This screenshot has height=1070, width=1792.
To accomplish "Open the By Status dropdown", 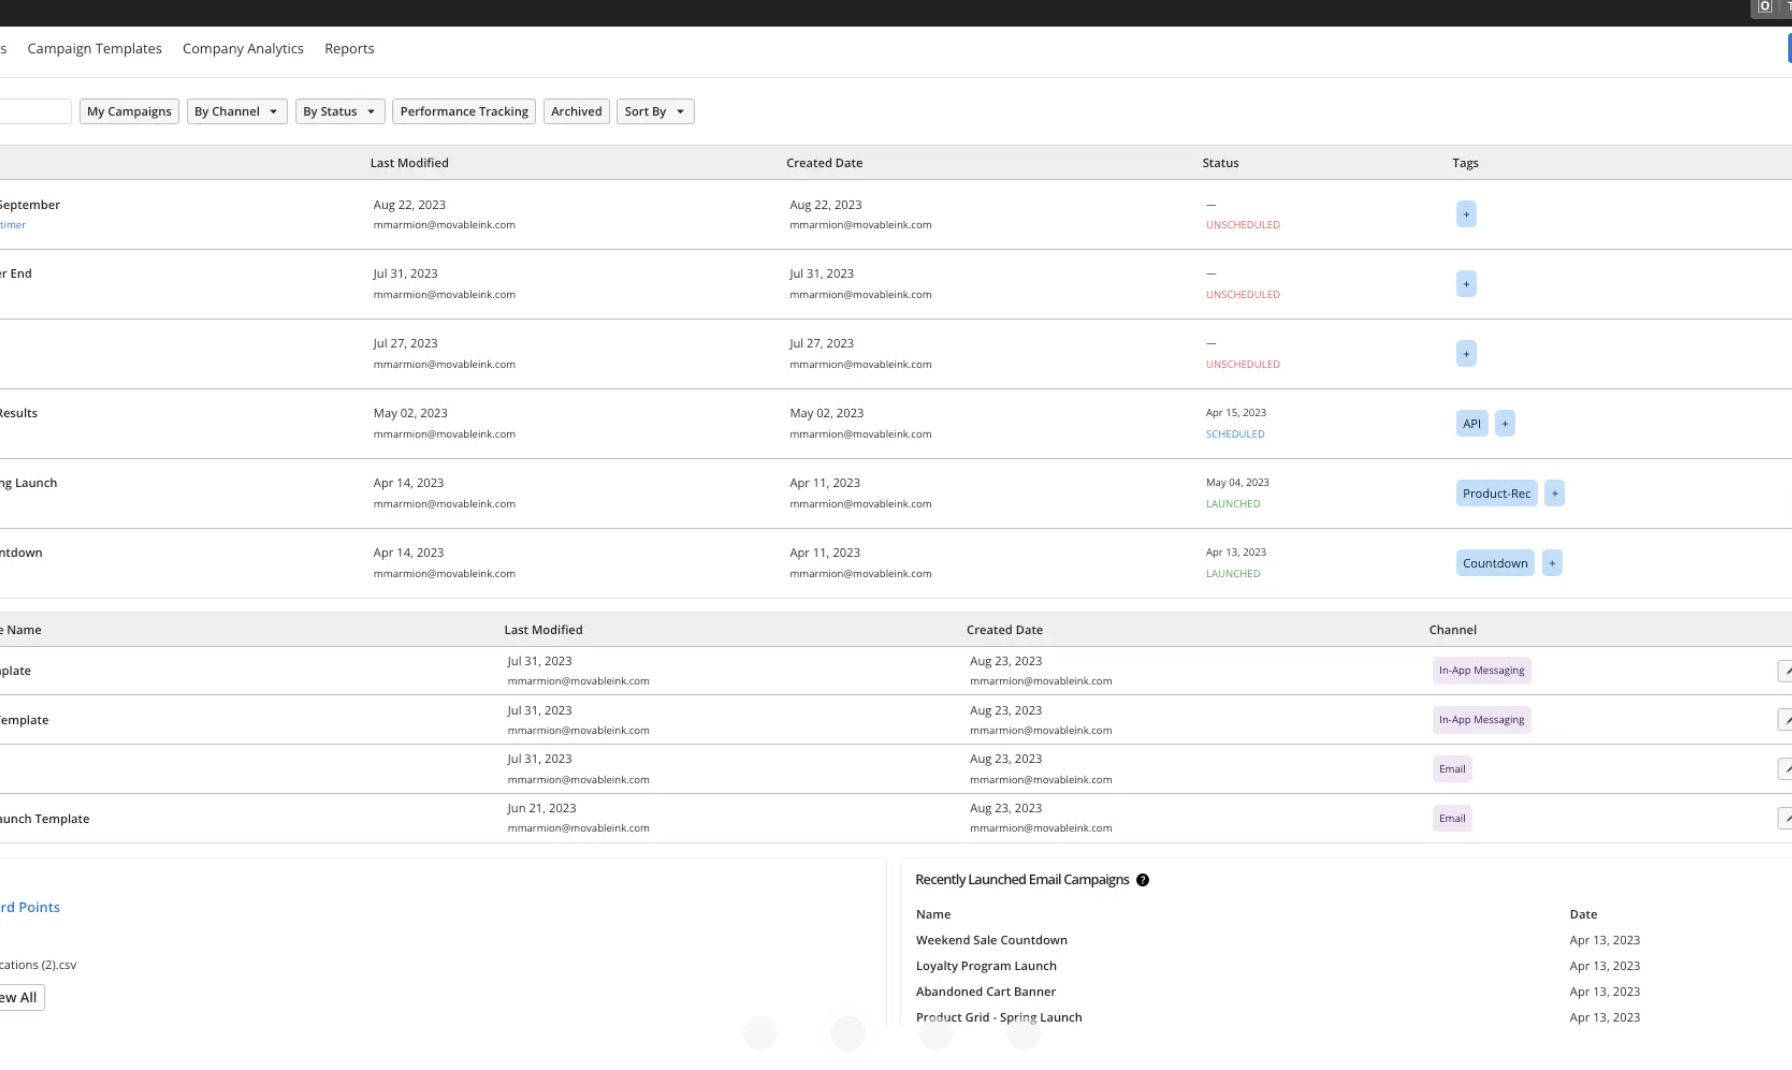I will (339, 111).
